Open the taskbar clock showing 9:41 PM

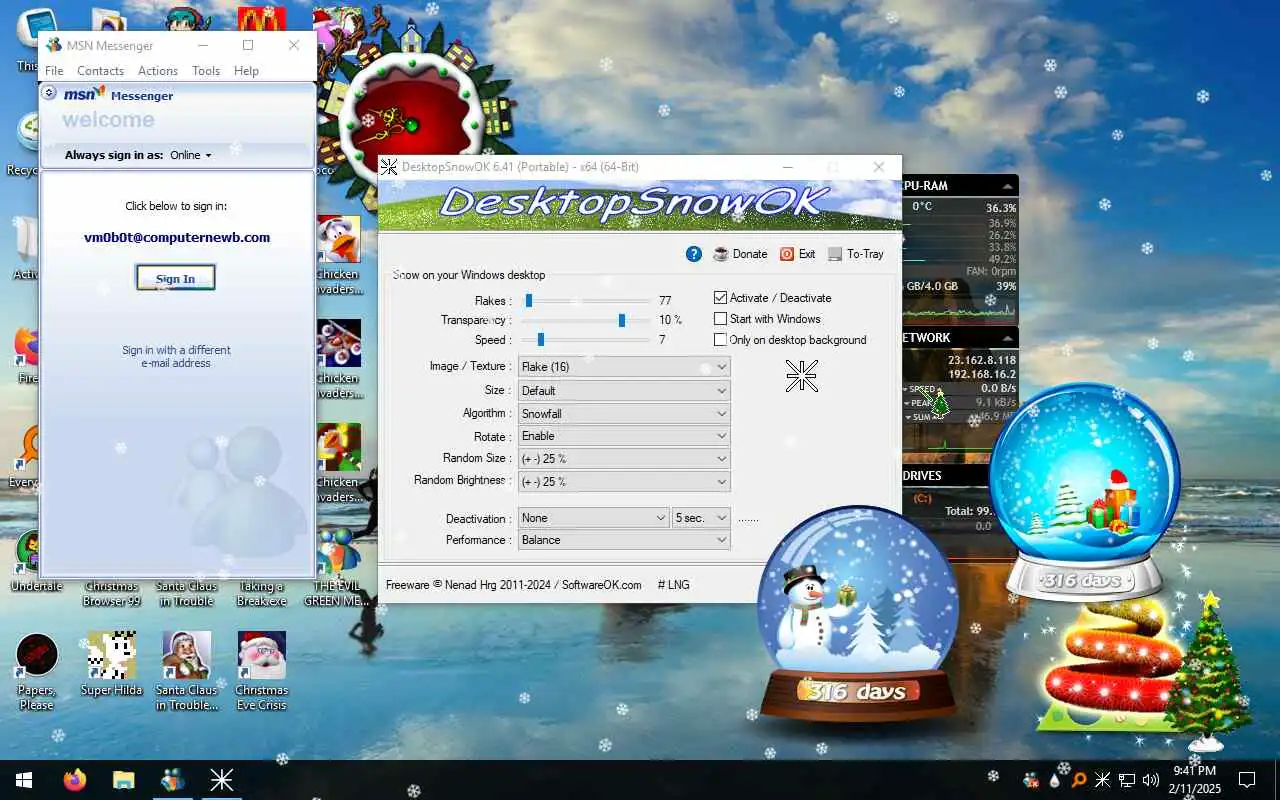1194,780
